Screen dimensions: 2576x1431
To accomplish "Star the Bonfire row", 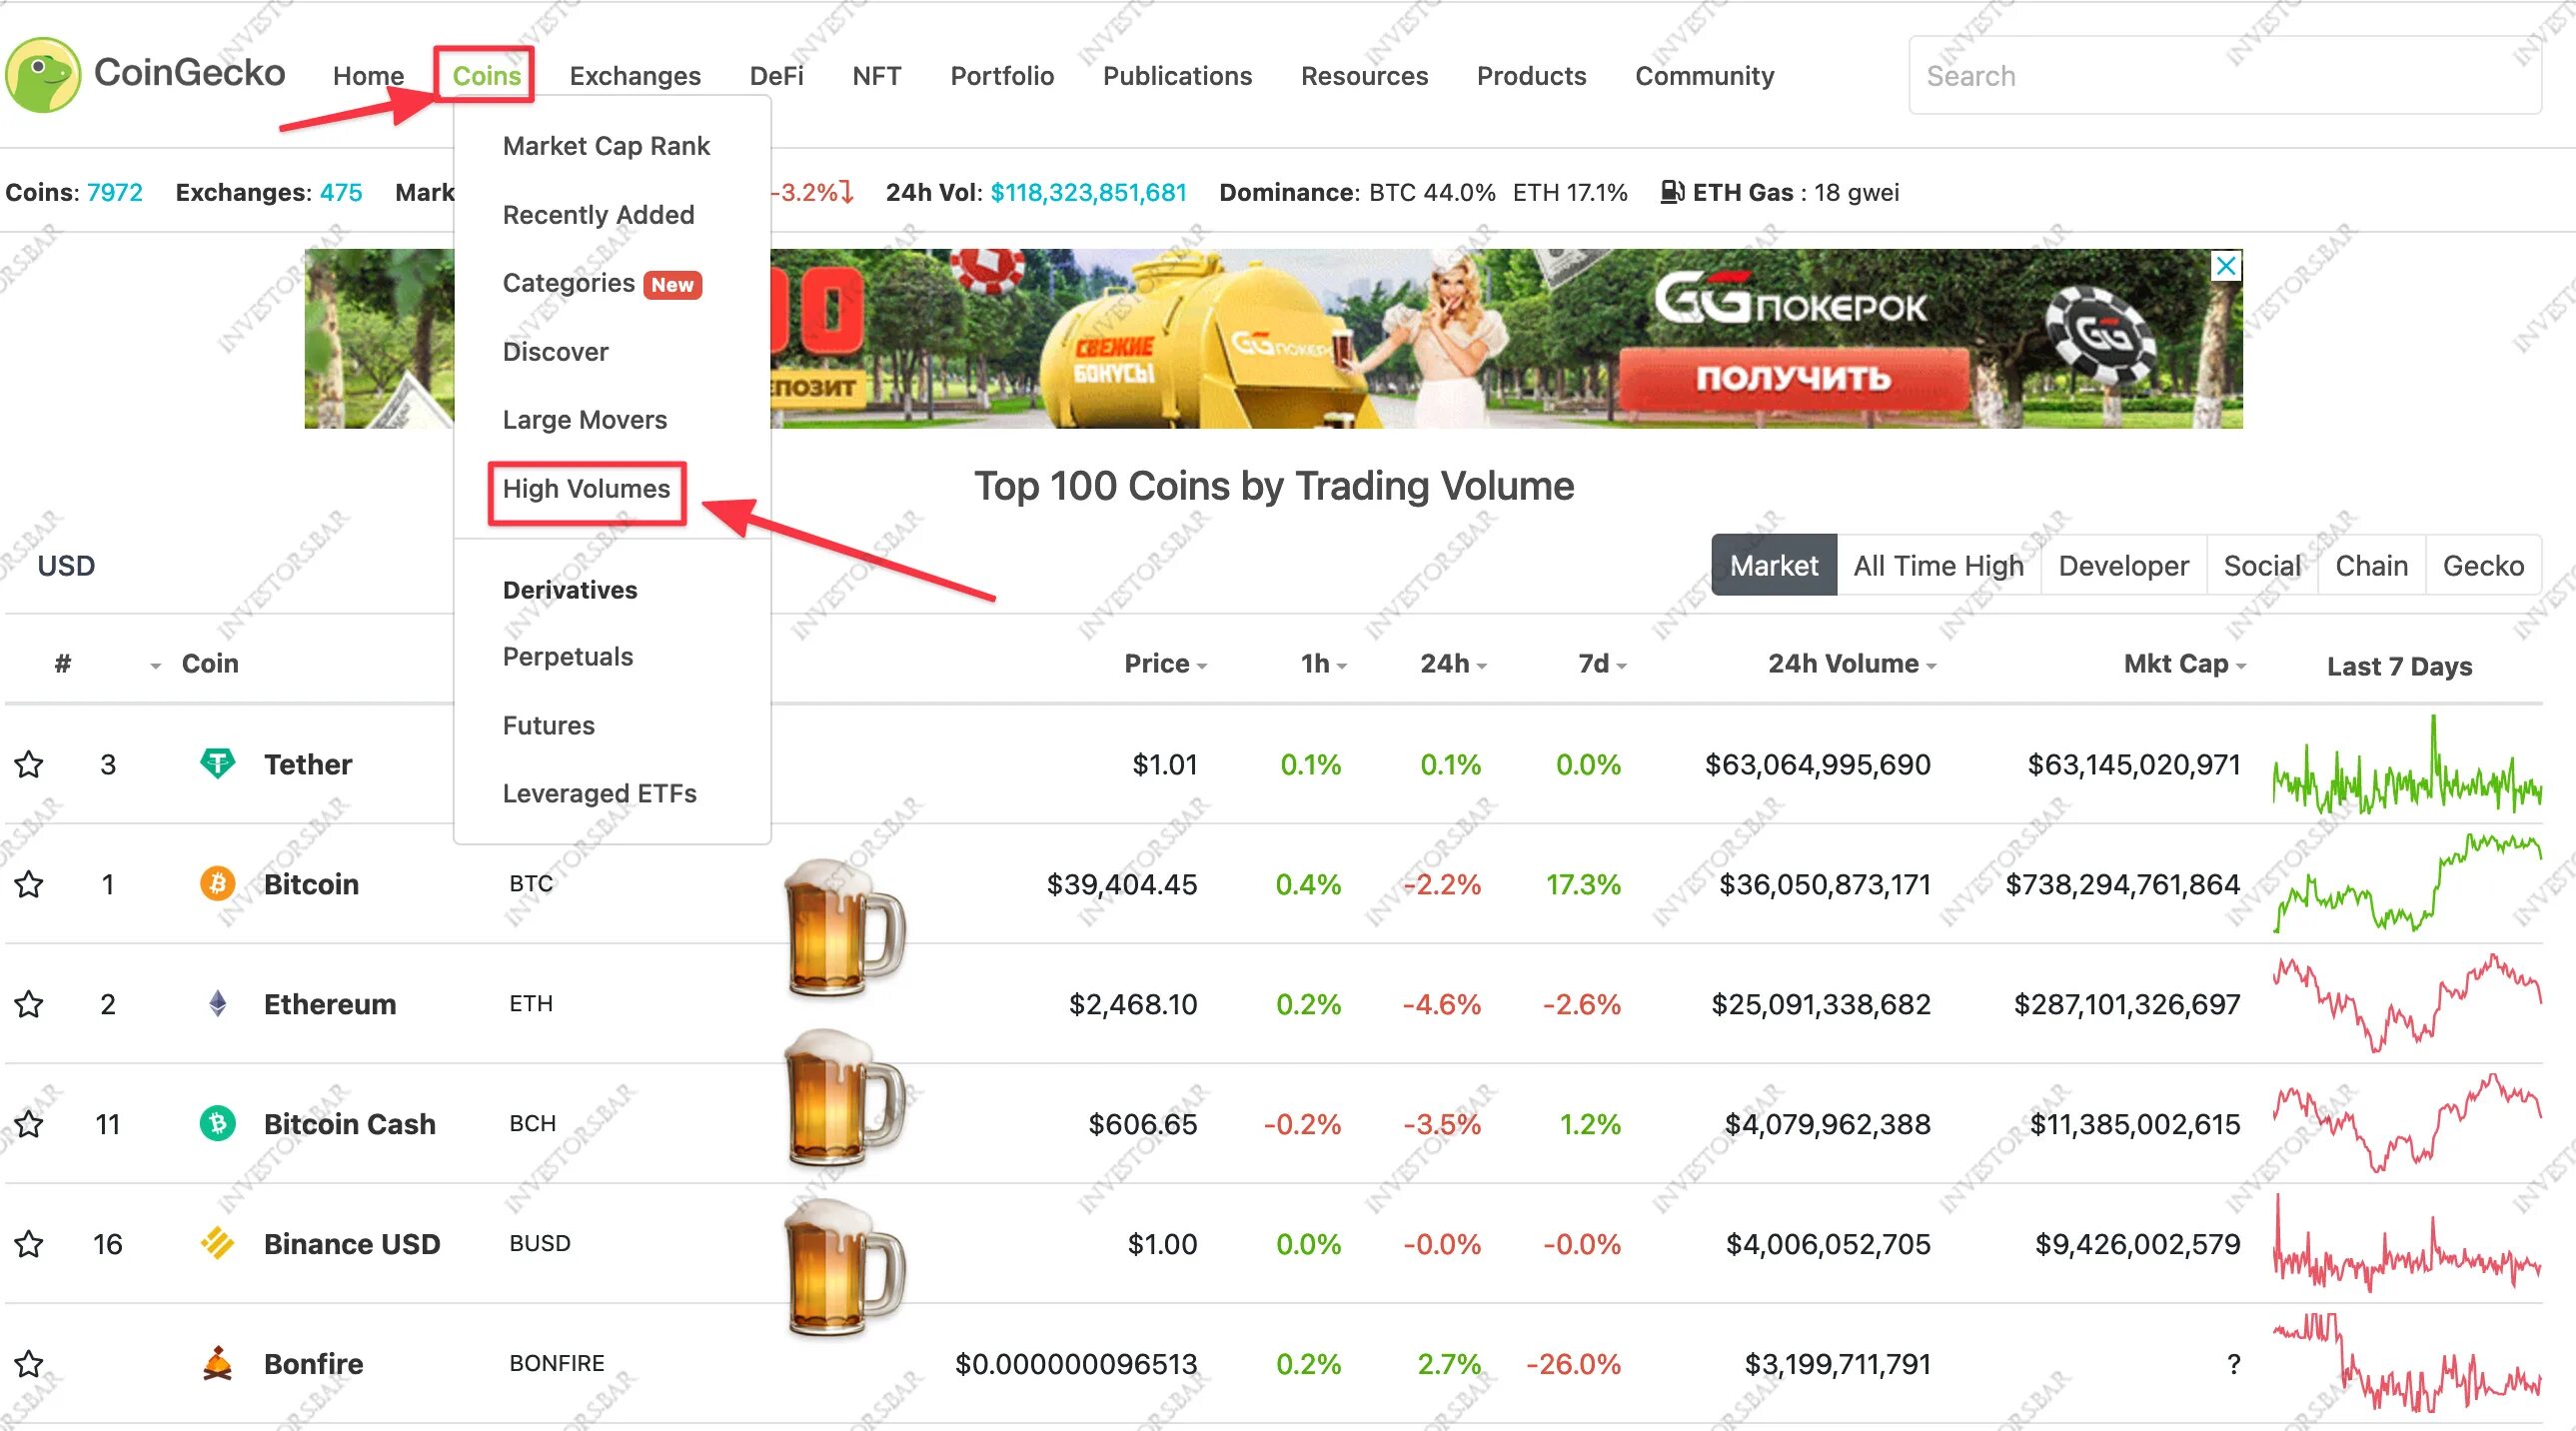I will point(29,1364).
